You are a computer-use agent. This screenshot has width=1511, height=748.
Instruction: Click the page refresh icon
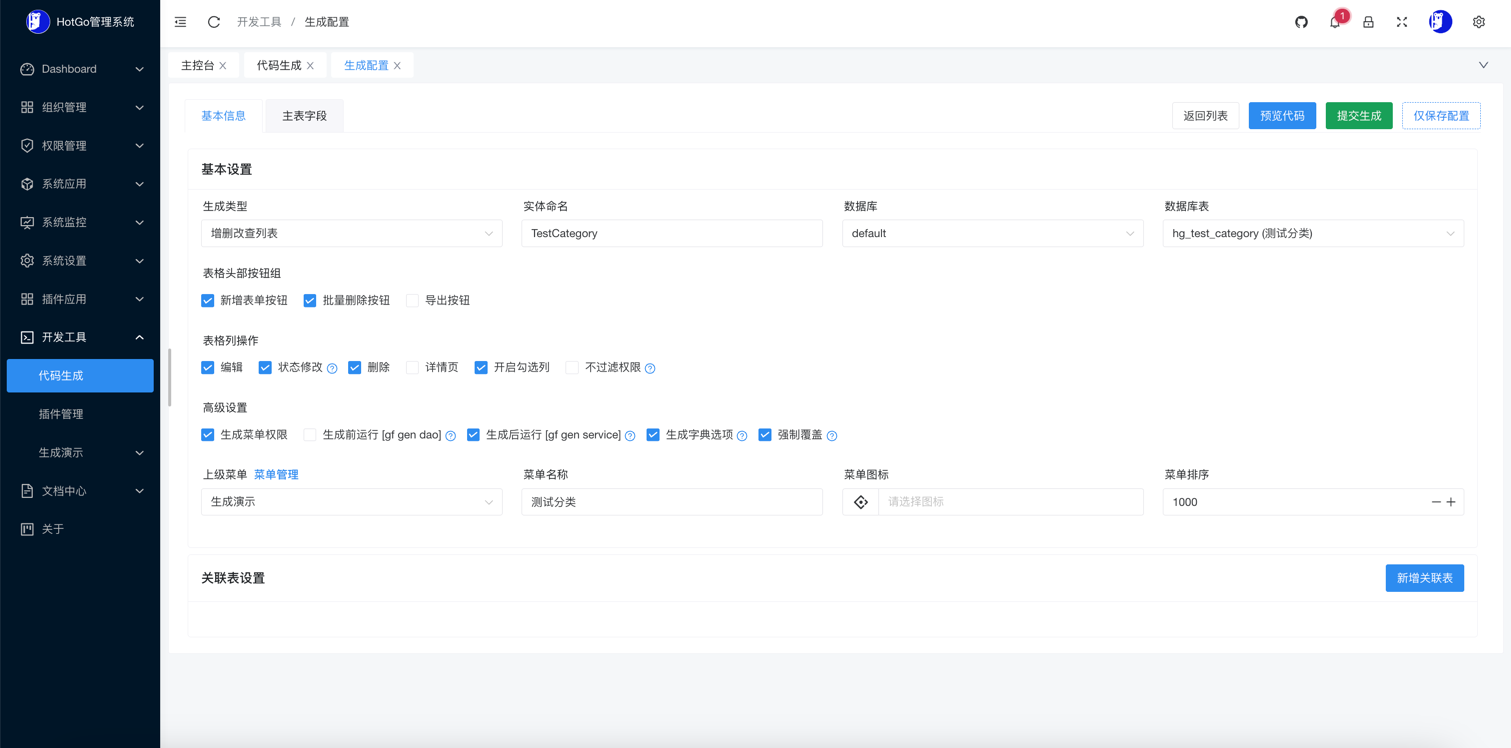tap(214, 22)
